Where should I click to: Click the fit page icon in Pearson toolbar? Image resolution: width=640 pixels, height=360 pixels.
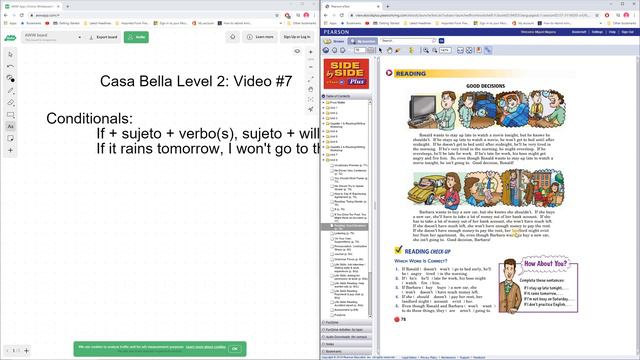(x=469, y=50)
